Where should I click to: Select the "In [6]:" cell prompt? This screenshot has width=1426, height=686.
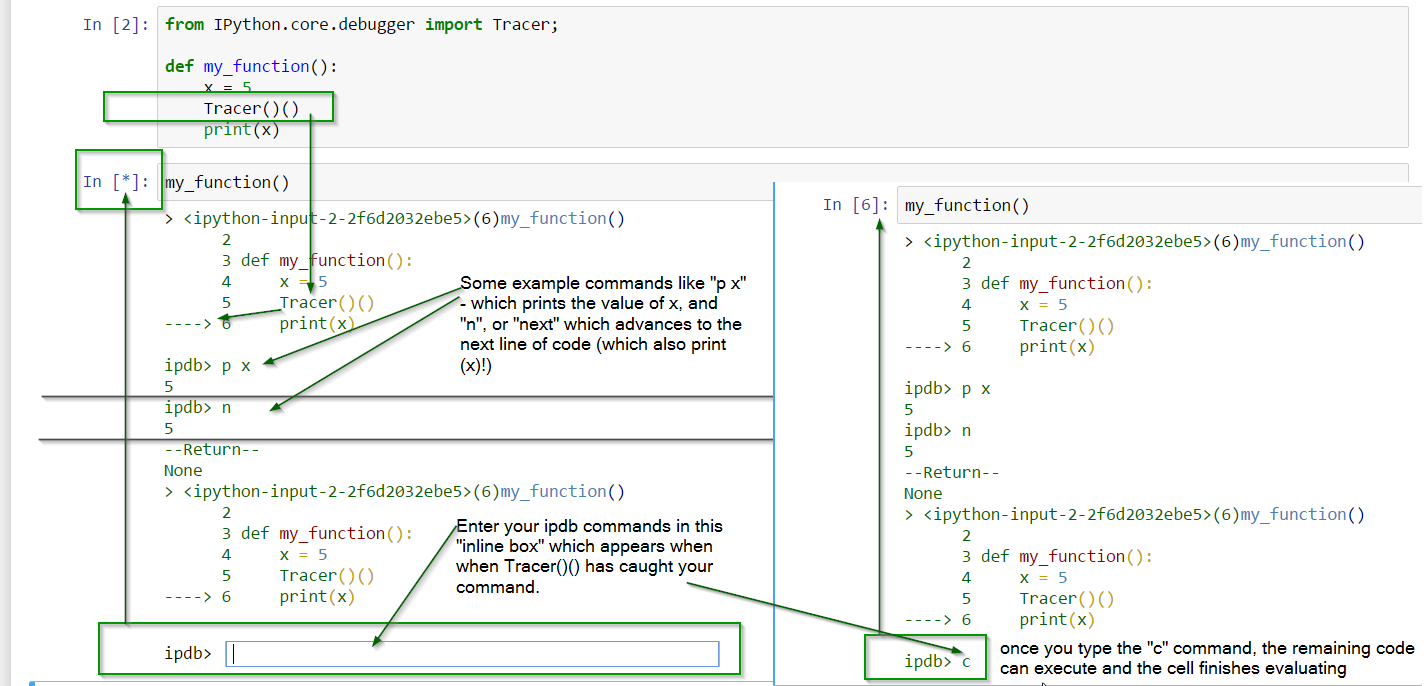click(x=856, y=204)
